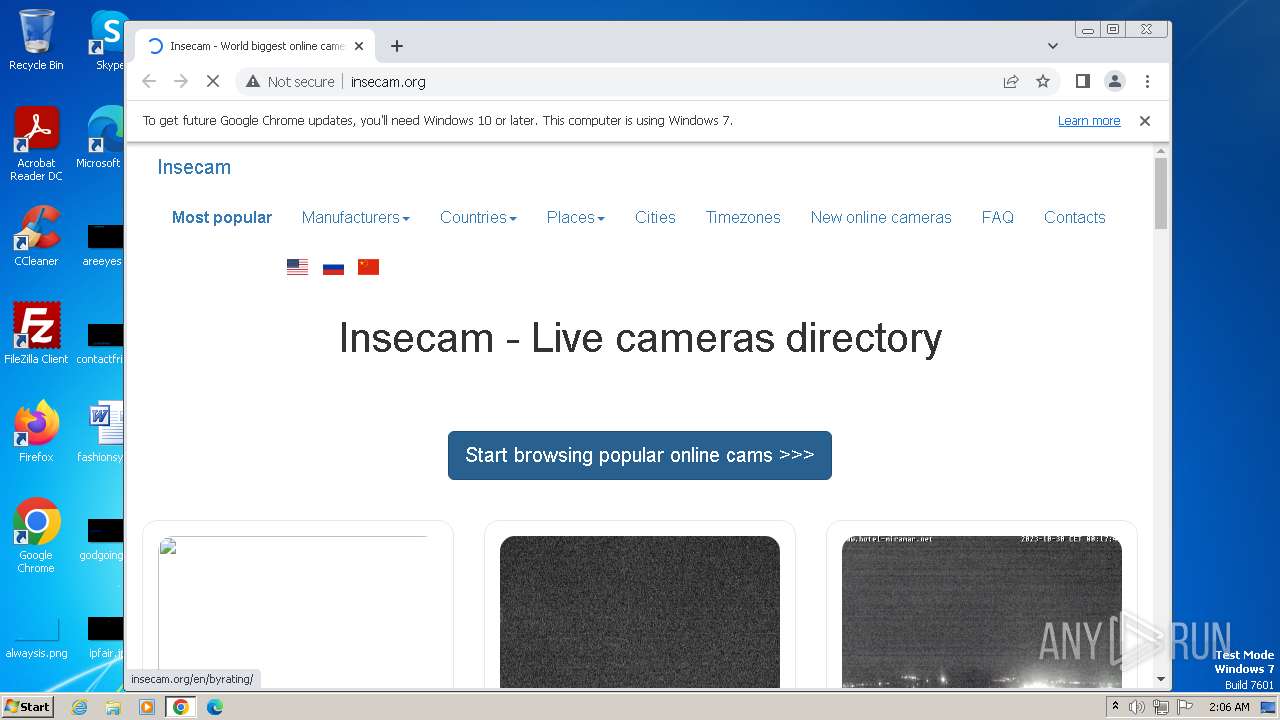Go to Timezones page

point(743,217)
